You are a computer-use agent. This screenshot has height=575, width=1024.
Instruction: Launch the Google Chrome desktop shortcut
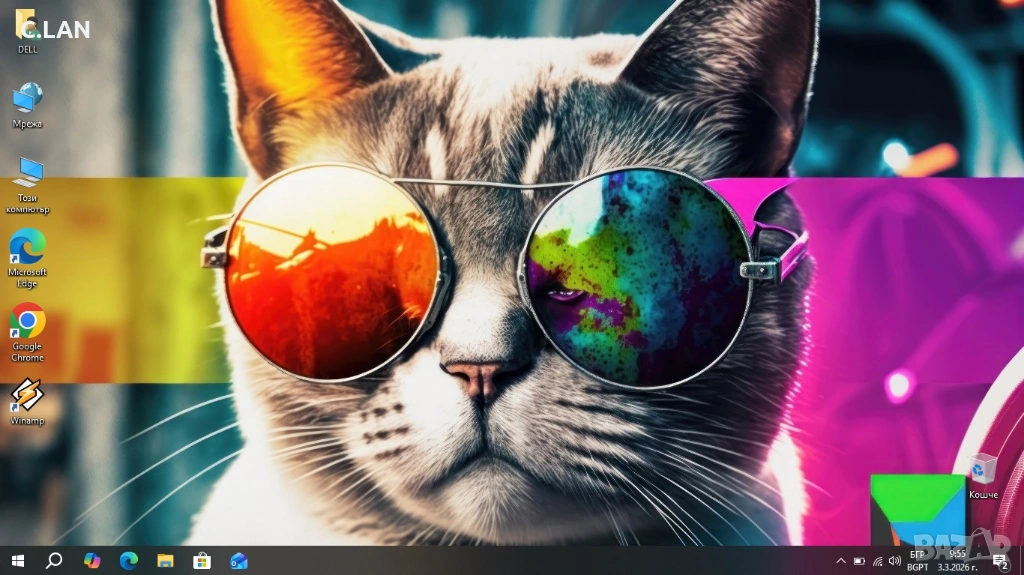pos(27,333)
